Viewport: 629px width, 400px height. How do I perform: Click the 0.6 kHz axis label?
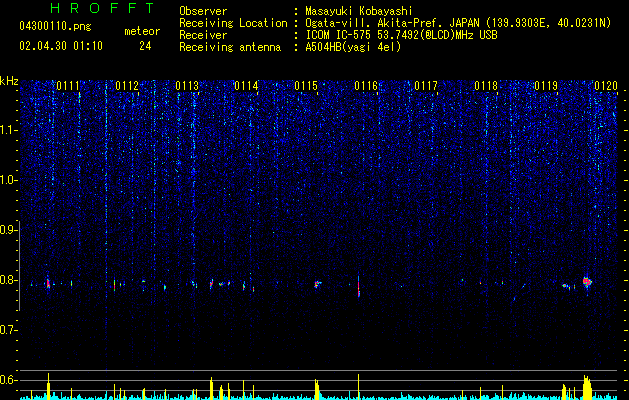pos(9,380)
